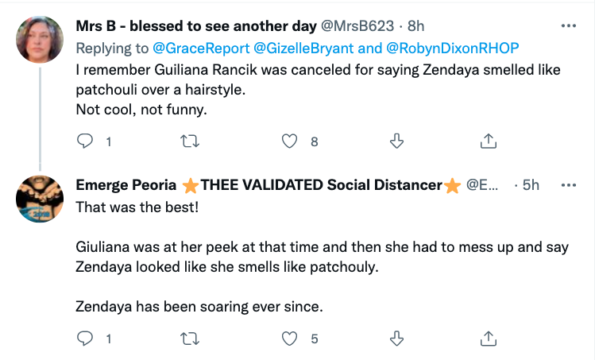
Task: Open the @GizelleBryant mention link
Action: pyautogui.click(x=303, y=48)
